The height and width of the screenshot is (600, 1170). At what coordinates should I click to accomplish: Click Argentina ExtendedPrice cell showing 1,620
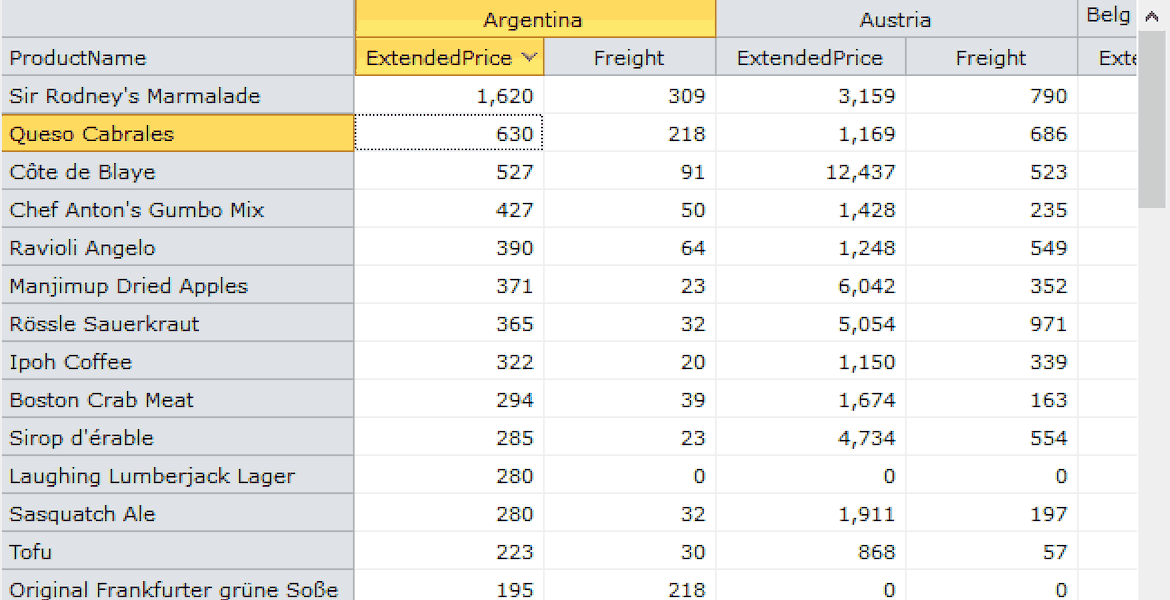(449, 96)
